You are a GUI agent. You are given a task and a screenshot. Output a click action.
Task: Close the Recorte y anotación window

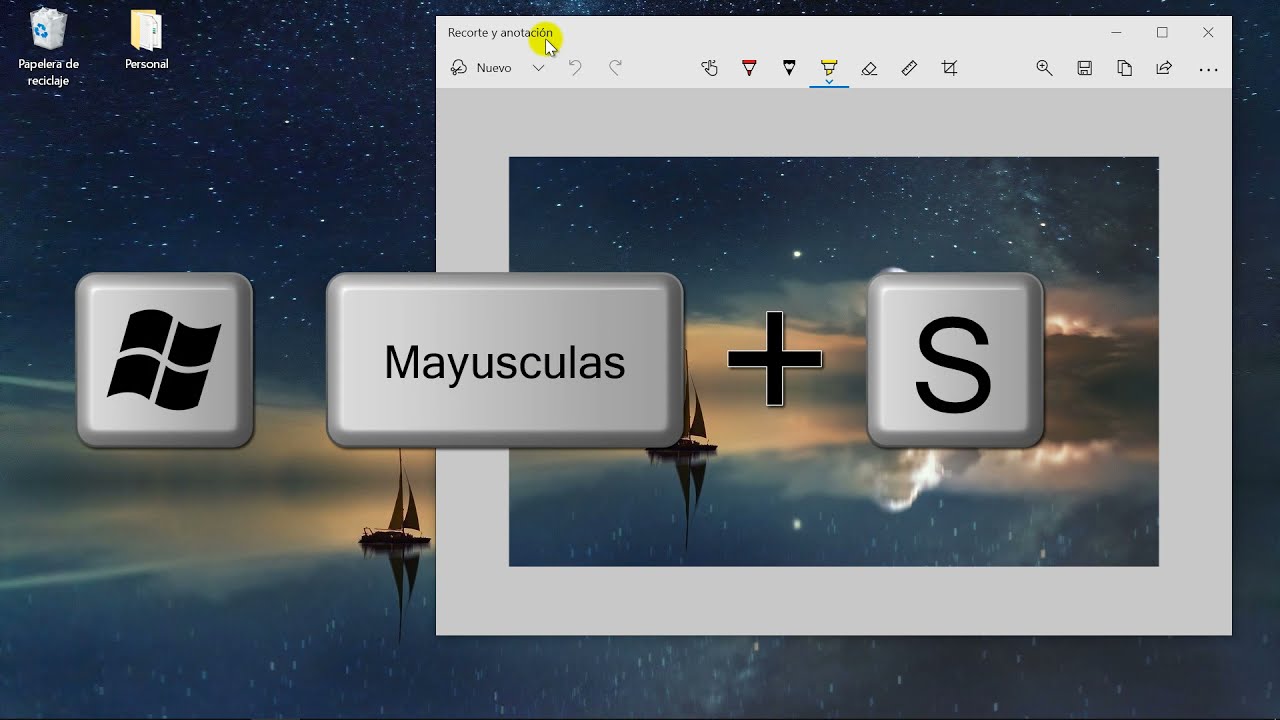click(1208, 33)
